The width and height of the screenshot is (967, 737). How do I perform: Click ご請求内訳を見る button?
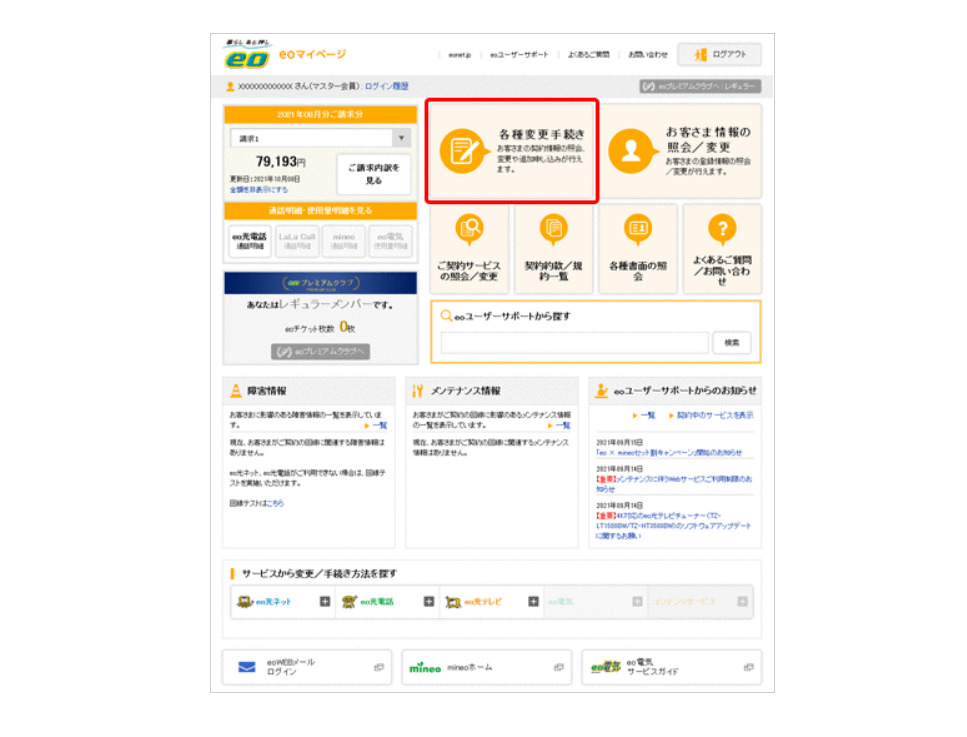pyautogui.click(x=373, y=174)
